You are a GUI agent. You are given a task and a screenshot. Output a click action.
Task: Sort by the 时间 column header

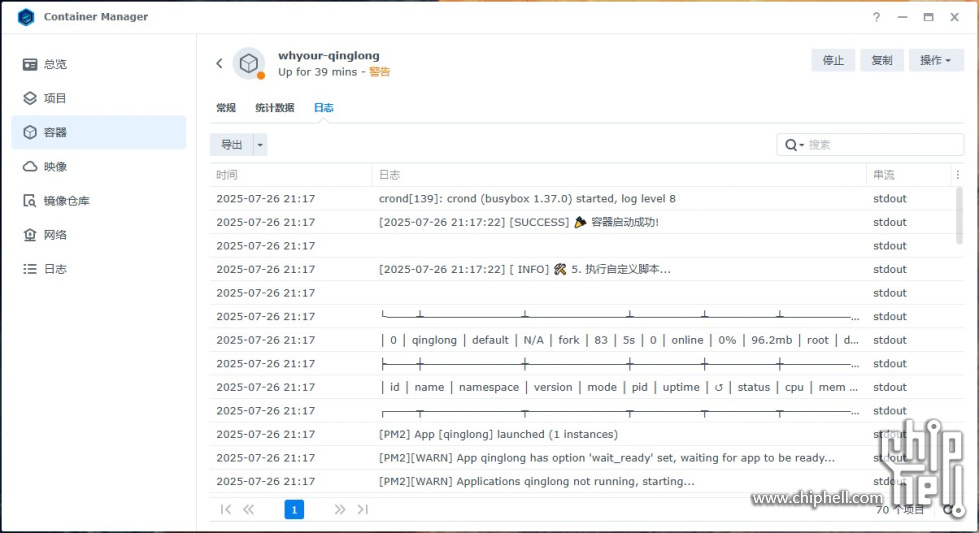point(291,175)
